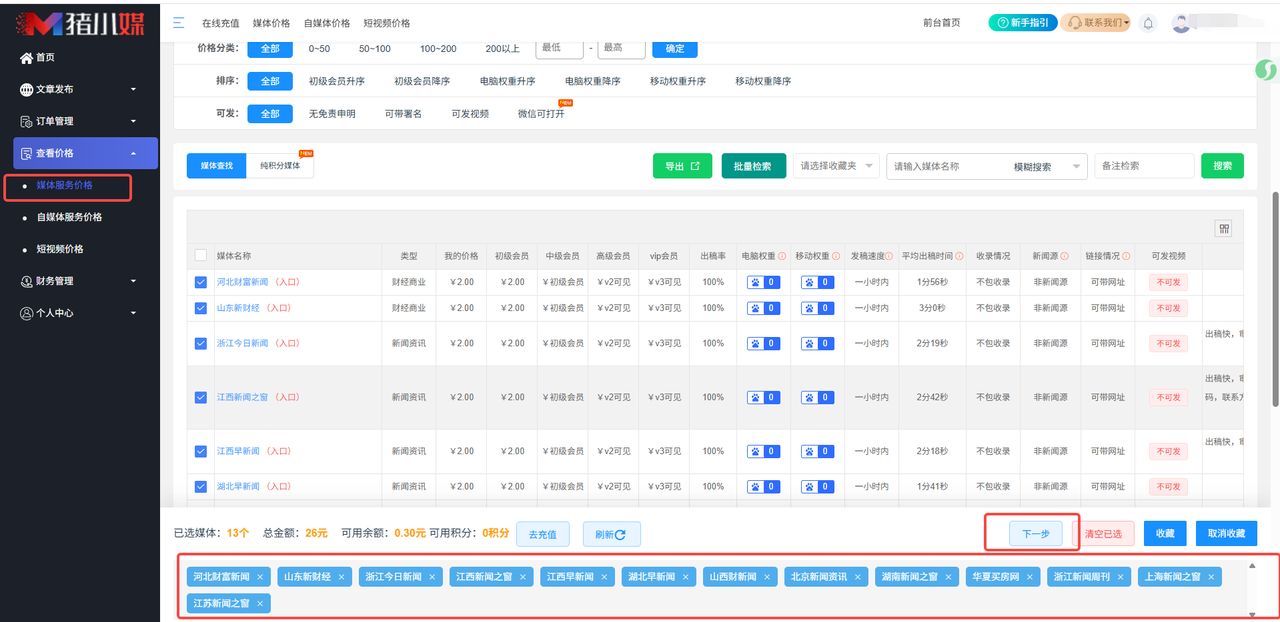This screenshot has width=1280, height=622.
Task: Toggle the select-all checkbox in table header
Action: tap(201, 255)
